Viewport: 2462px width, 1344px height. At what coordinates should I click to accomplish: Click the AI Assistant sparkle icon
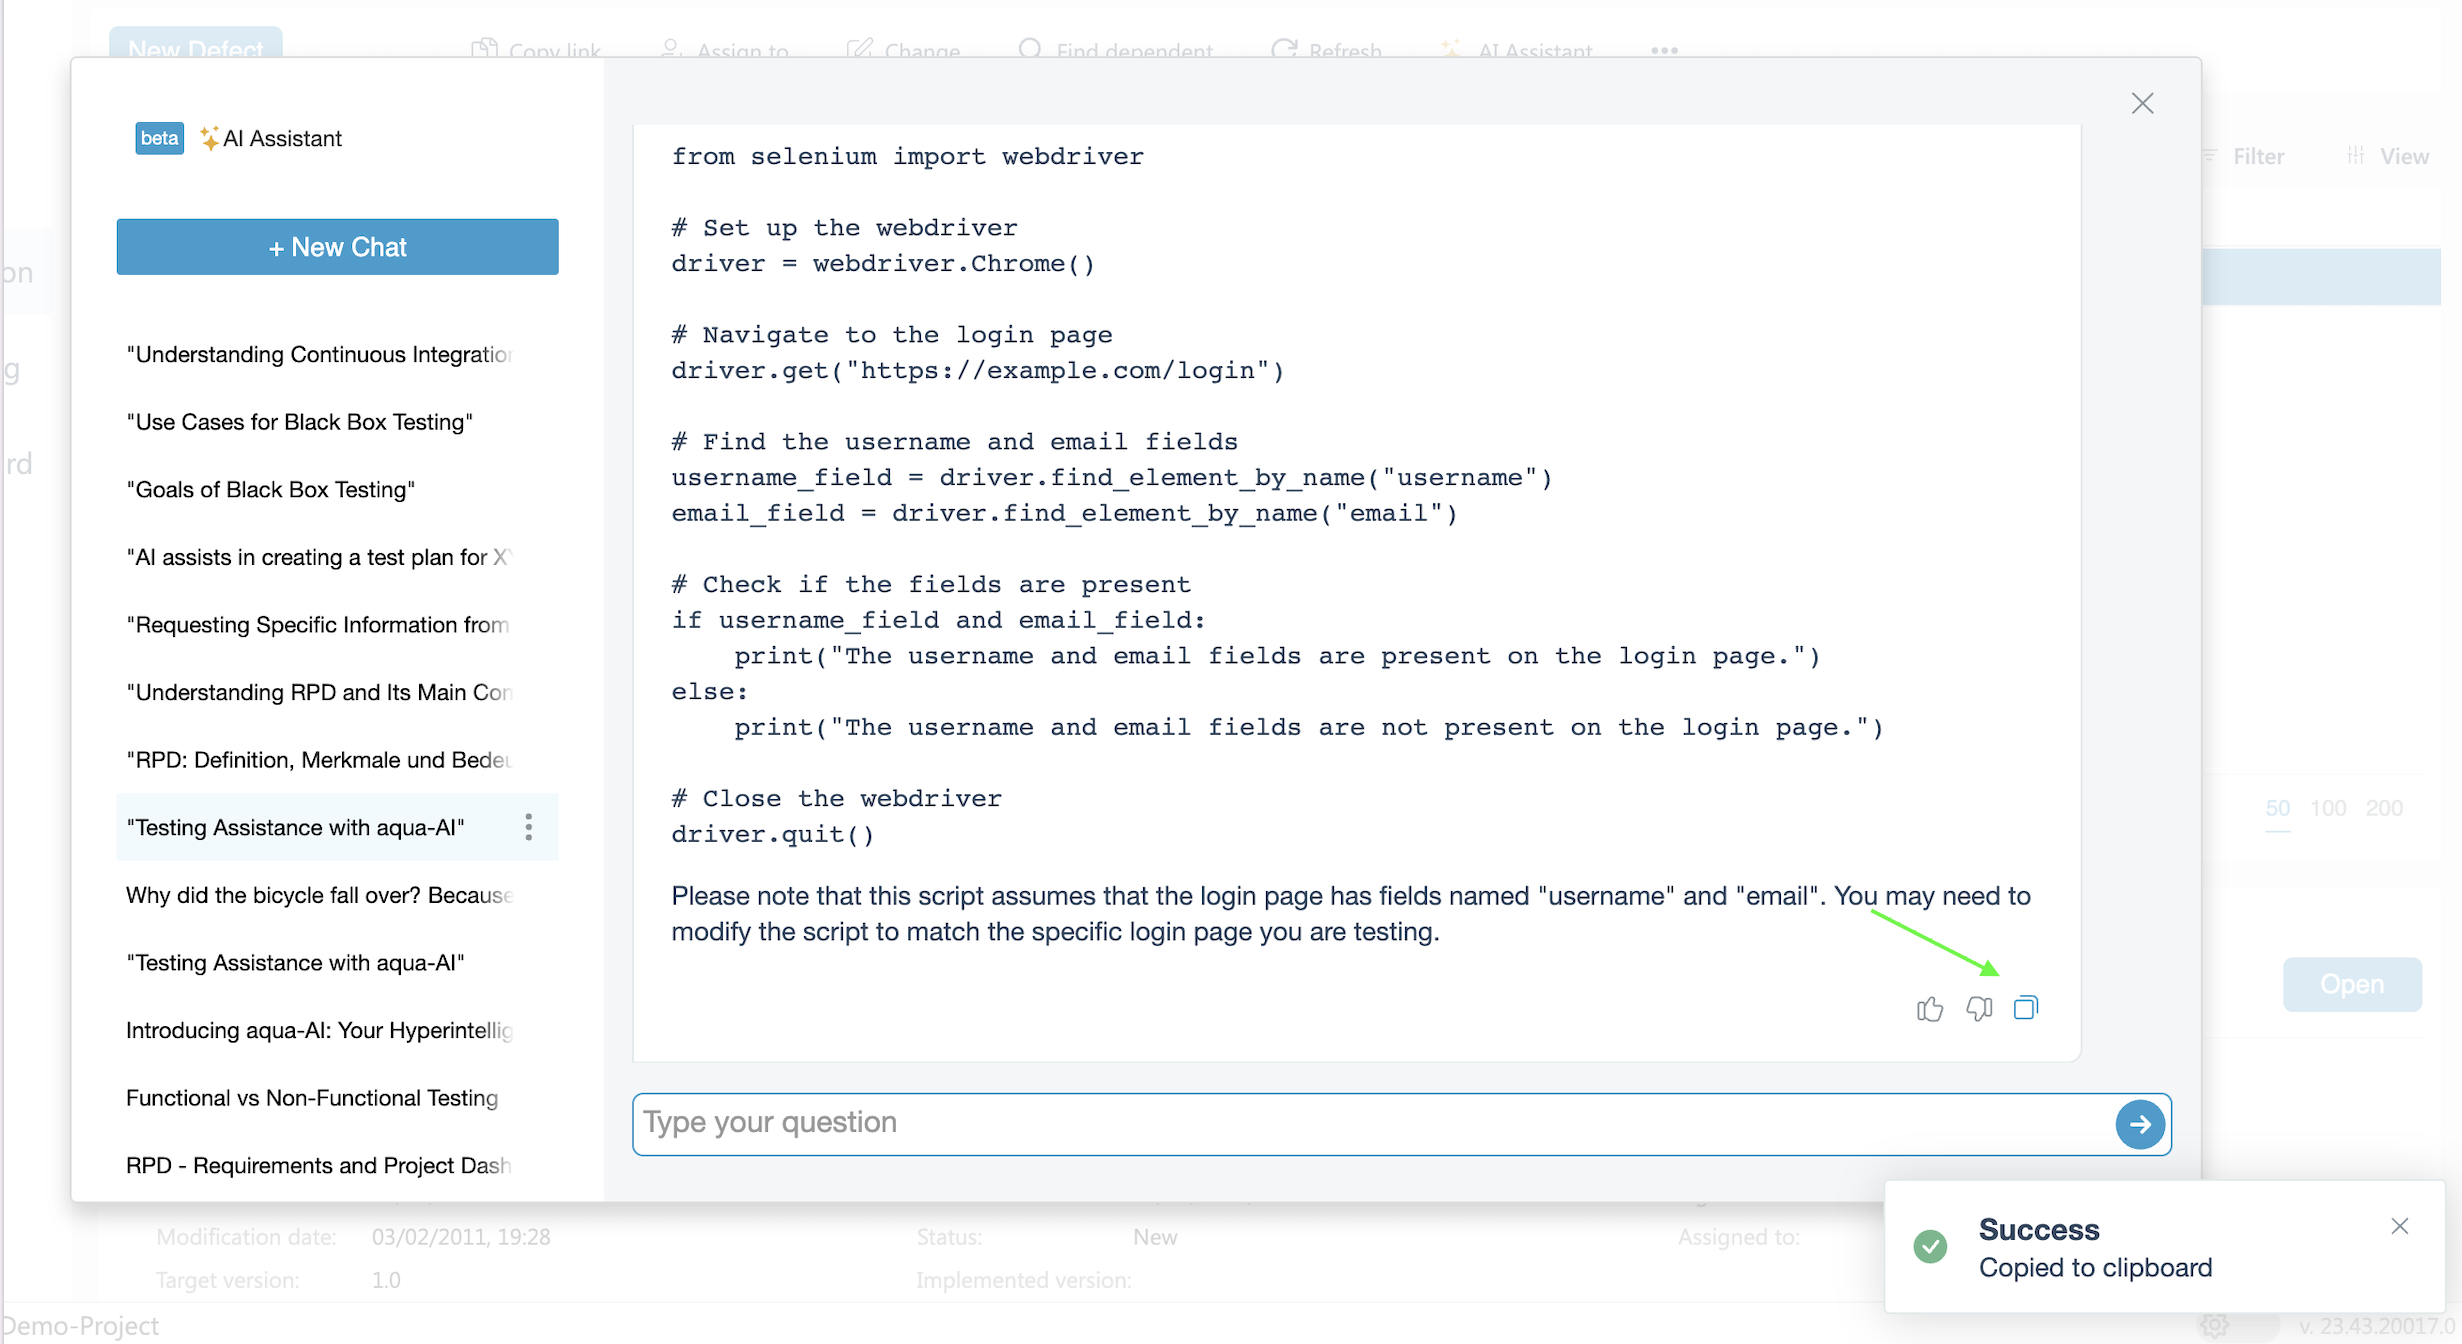[209, 138]
